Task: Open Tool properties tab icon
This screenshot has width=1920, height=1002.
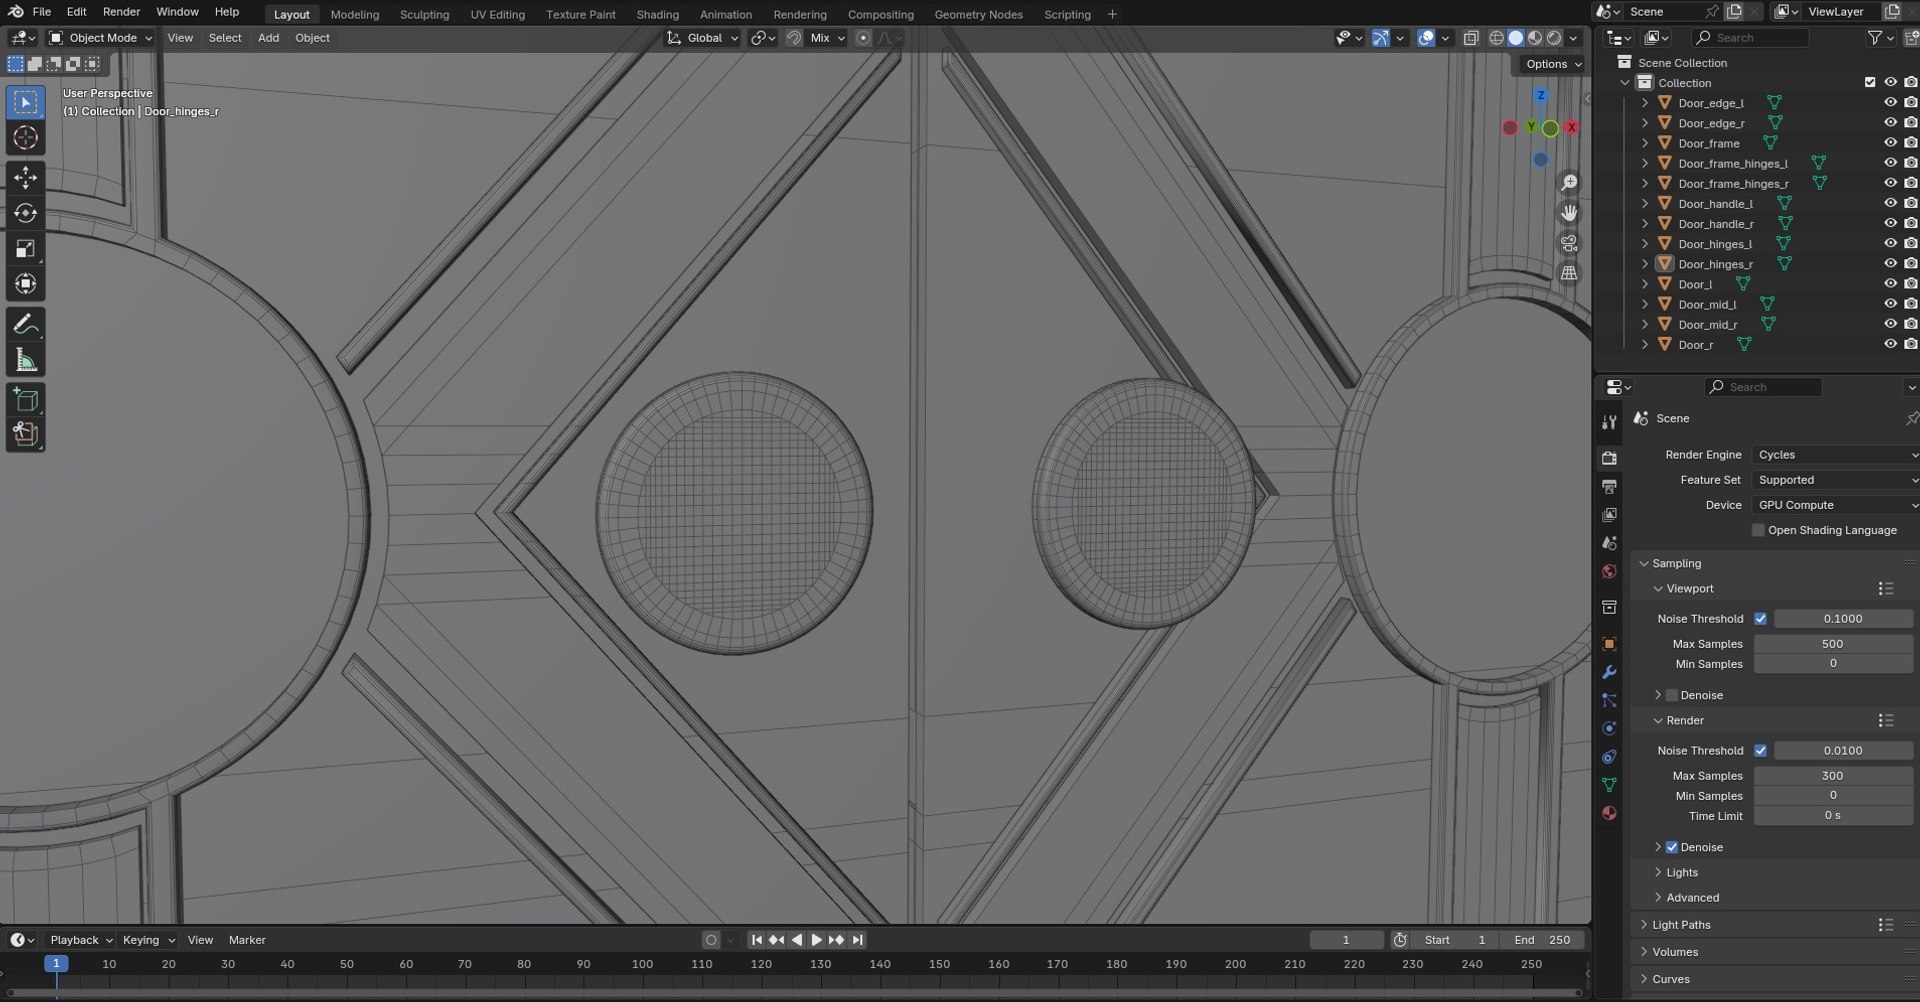Action: point(1609,422)
